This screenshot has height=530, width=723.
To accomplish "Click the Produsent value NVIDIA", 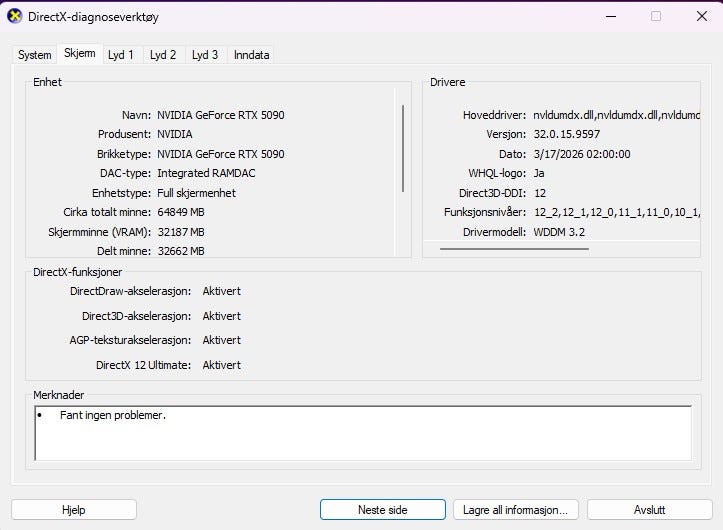I will coord(175,135).
